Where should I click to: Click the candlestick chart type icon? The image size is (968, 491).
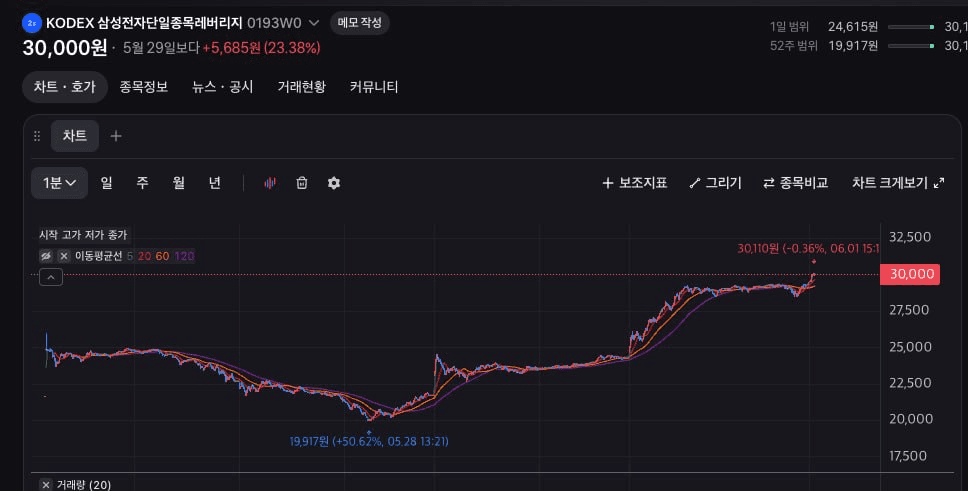pyautogui.click(x=270, y=183)
